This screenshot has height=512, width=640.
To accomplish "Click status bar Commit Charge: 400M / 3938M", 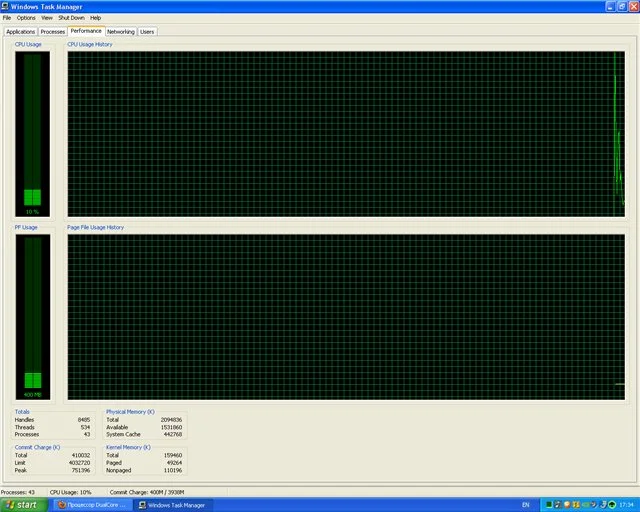I will 147,492.
